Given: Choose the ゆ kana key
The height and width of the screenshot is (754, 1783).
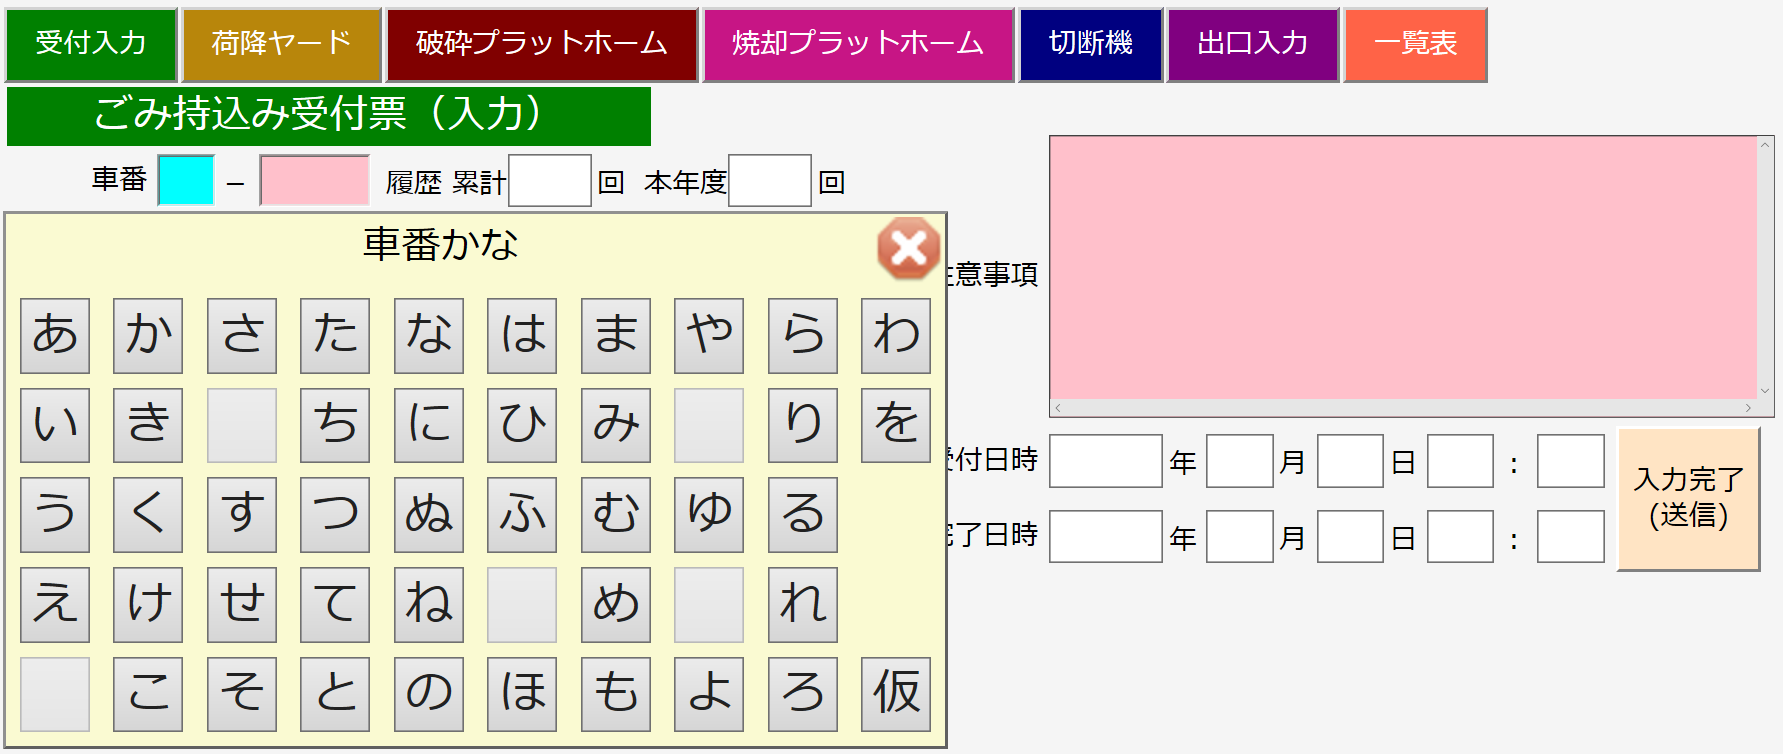Looking at the screenshot, I should (709, 515).
